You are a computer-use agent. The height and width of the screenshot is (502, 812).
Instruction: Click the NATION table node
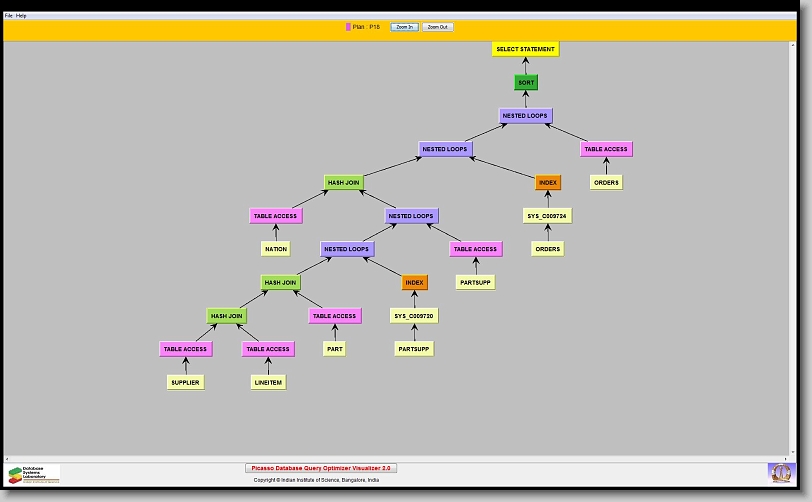(276, 249)
